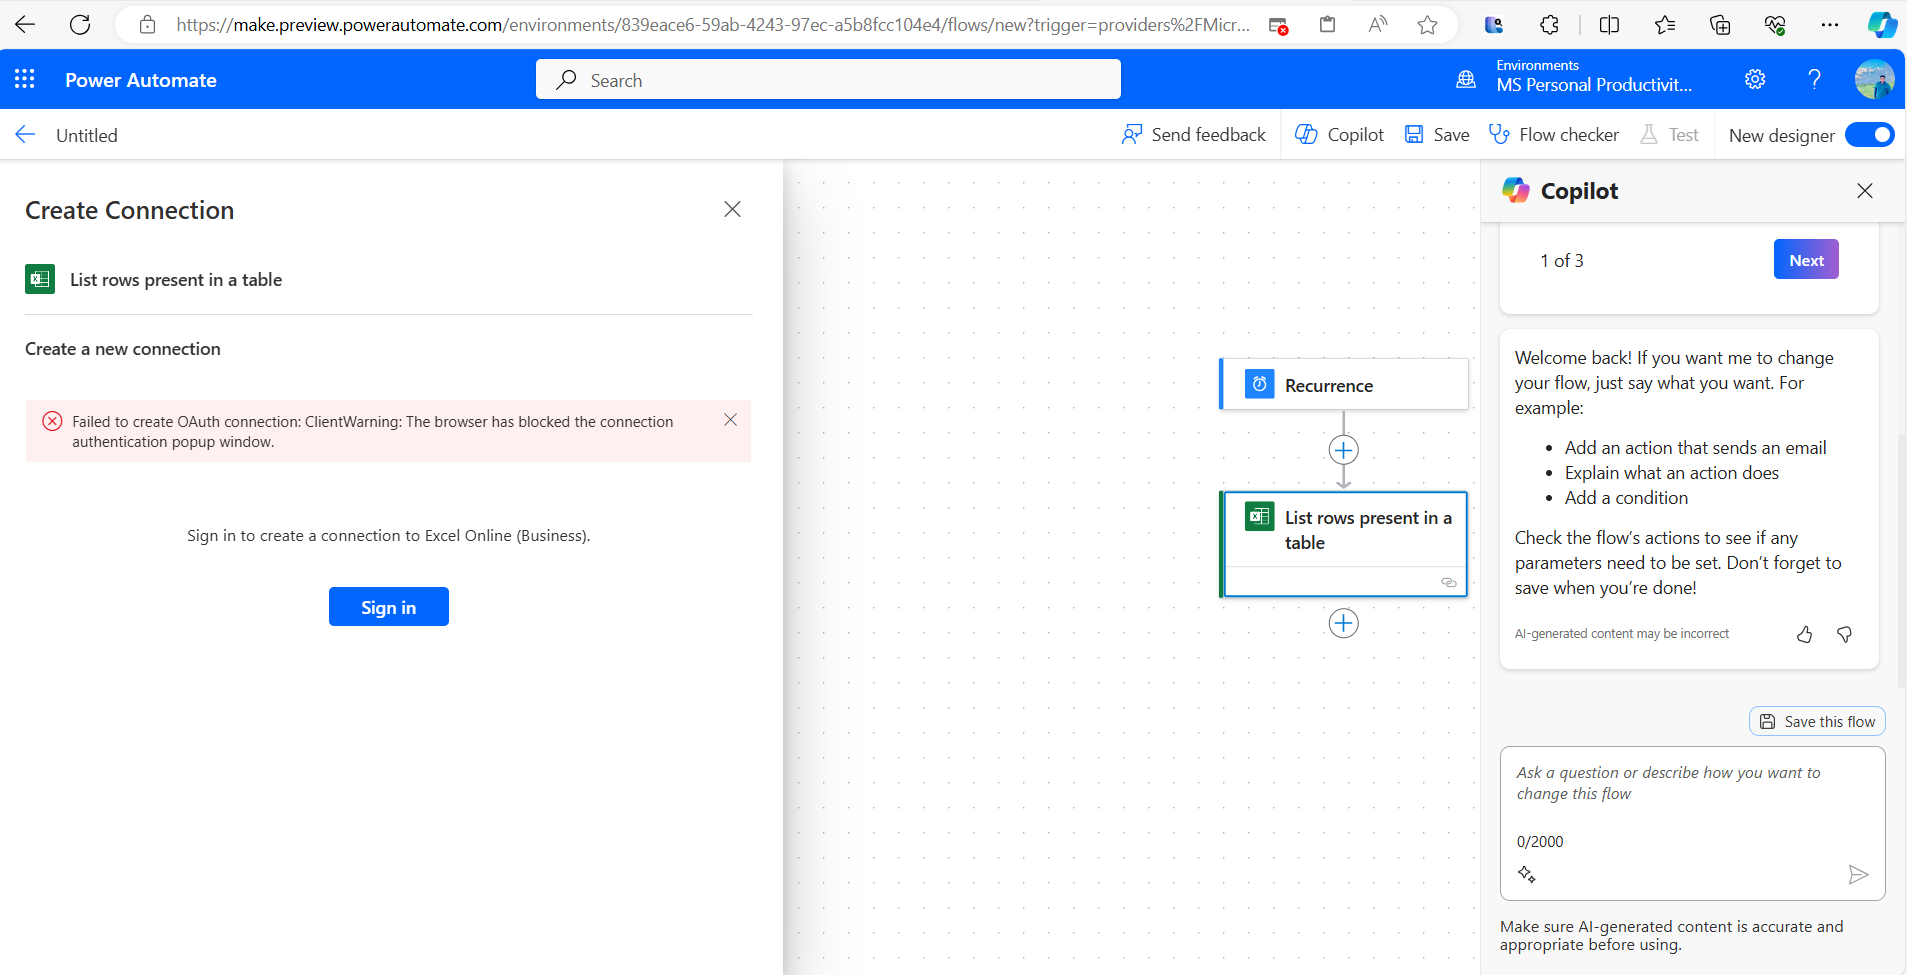
Task: Refresh the browser page
Action: (80, 24)
